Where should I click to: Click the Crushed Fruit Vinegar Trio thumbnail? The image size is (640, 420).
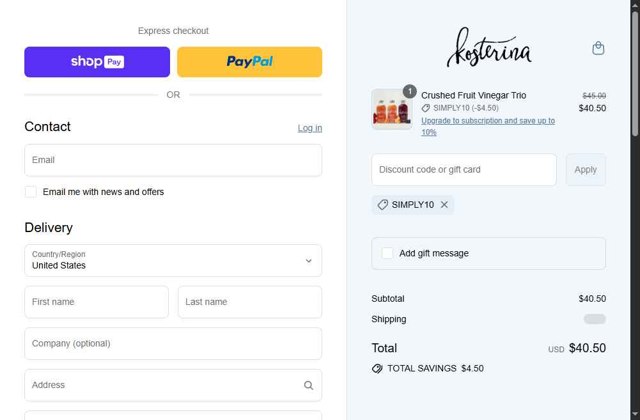pos(392,109)
